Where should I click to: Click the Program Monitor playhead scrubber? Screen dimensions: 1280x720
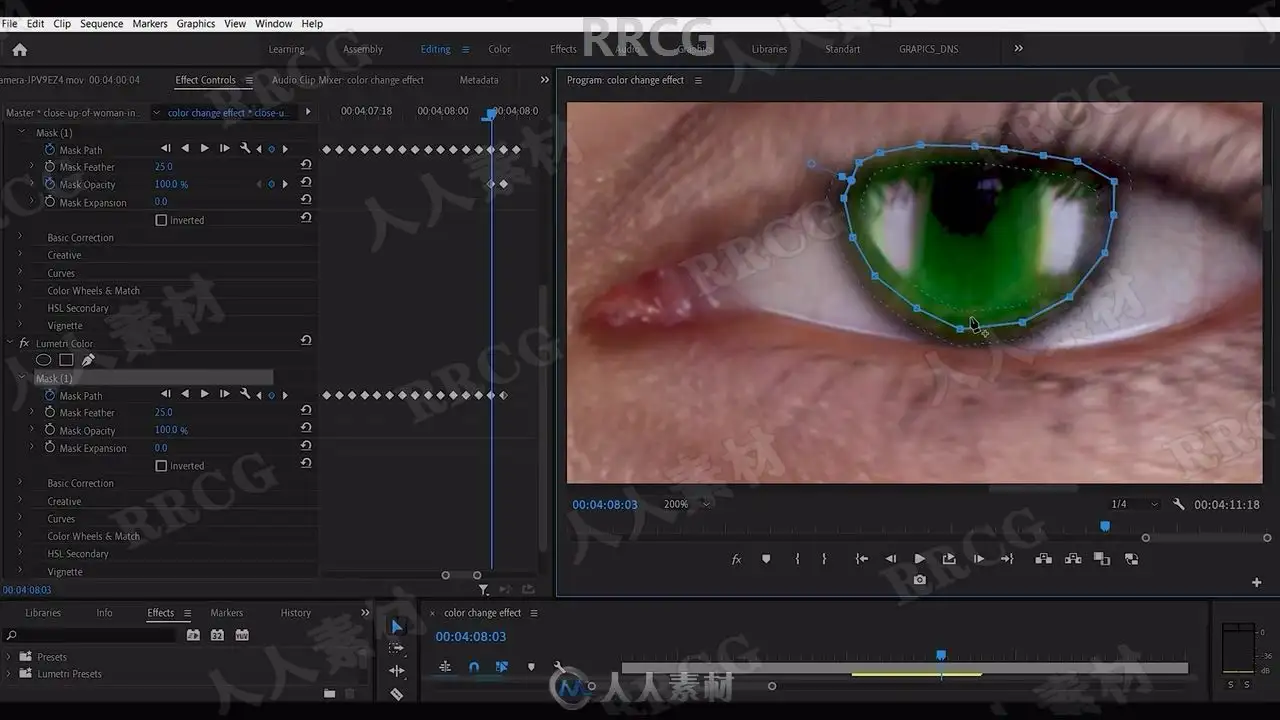[x=1105, y=526]
